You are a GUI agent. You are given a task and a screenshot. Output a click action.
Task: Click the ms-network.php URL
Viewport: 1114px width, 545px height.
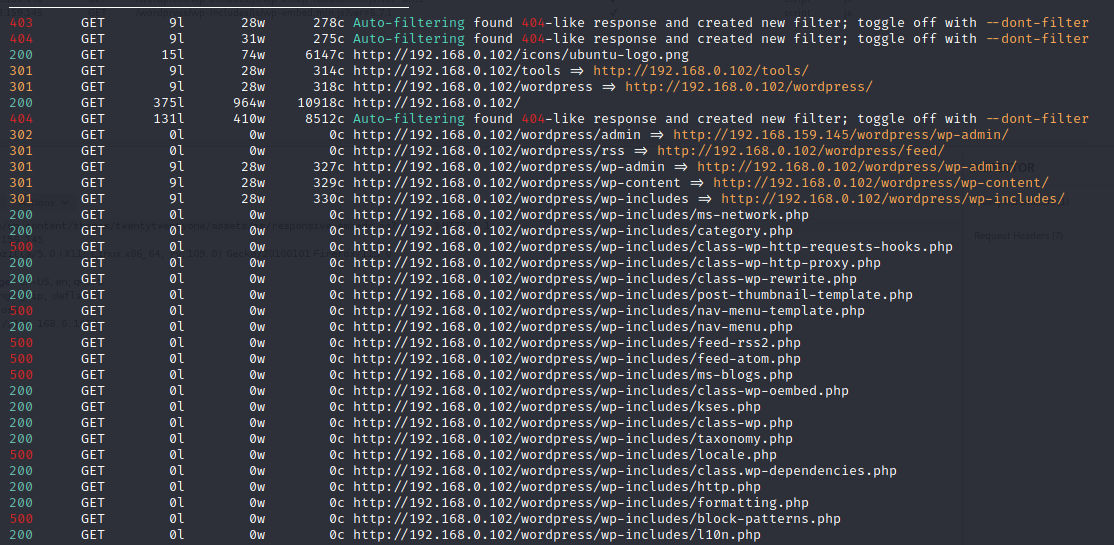[x=580, y=215]
